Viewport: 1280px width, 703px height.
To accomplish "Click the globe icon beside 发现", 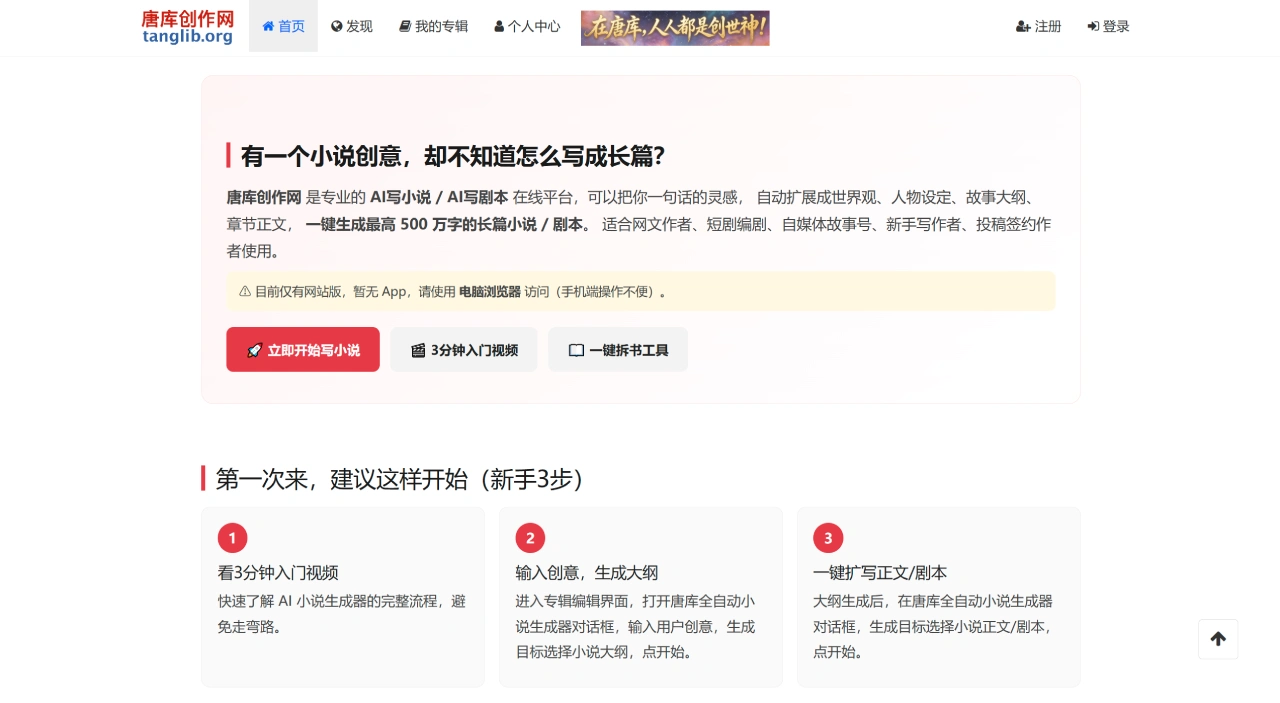I will [337, 27].
